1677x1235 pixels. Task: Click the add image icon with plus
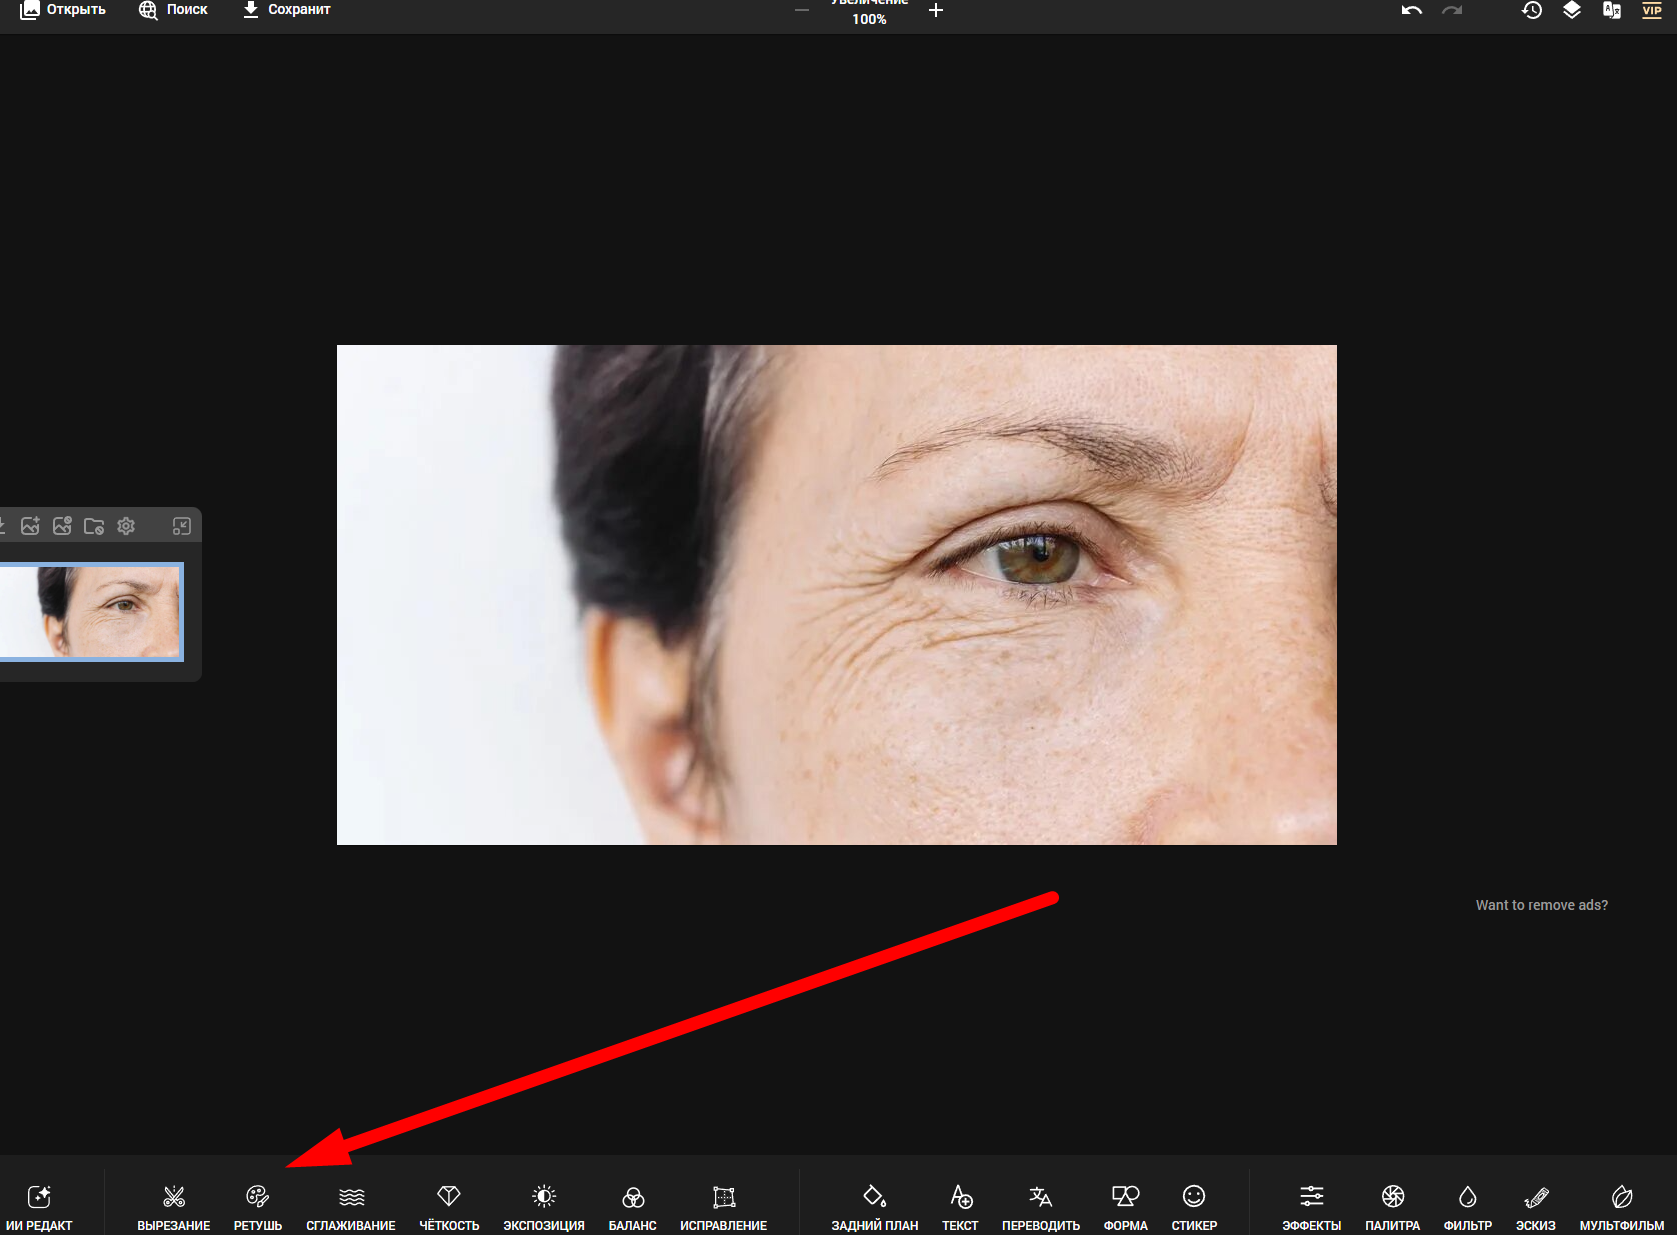pyautogui.click(x=30, y=526)
